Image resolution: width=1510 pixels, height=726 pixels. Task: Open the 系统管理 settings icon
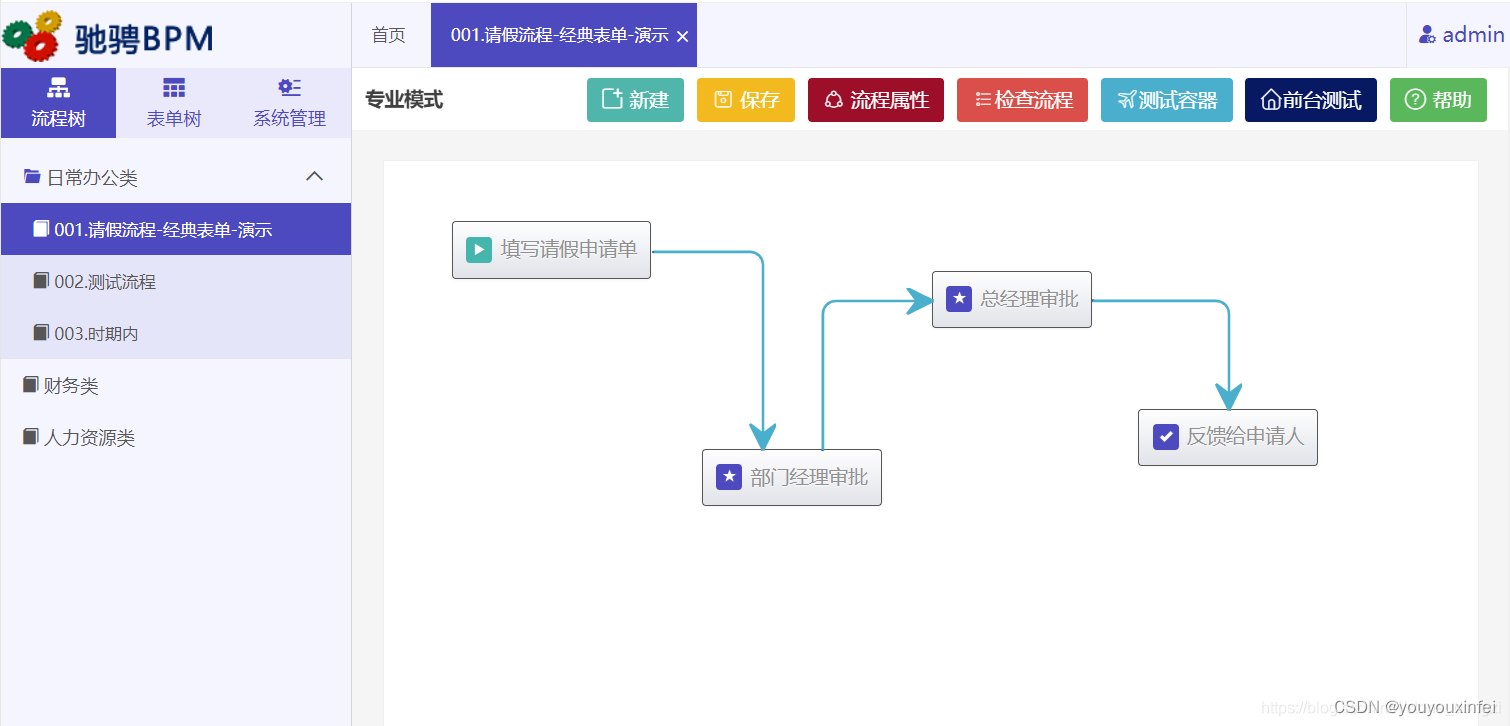pos(288,90)
